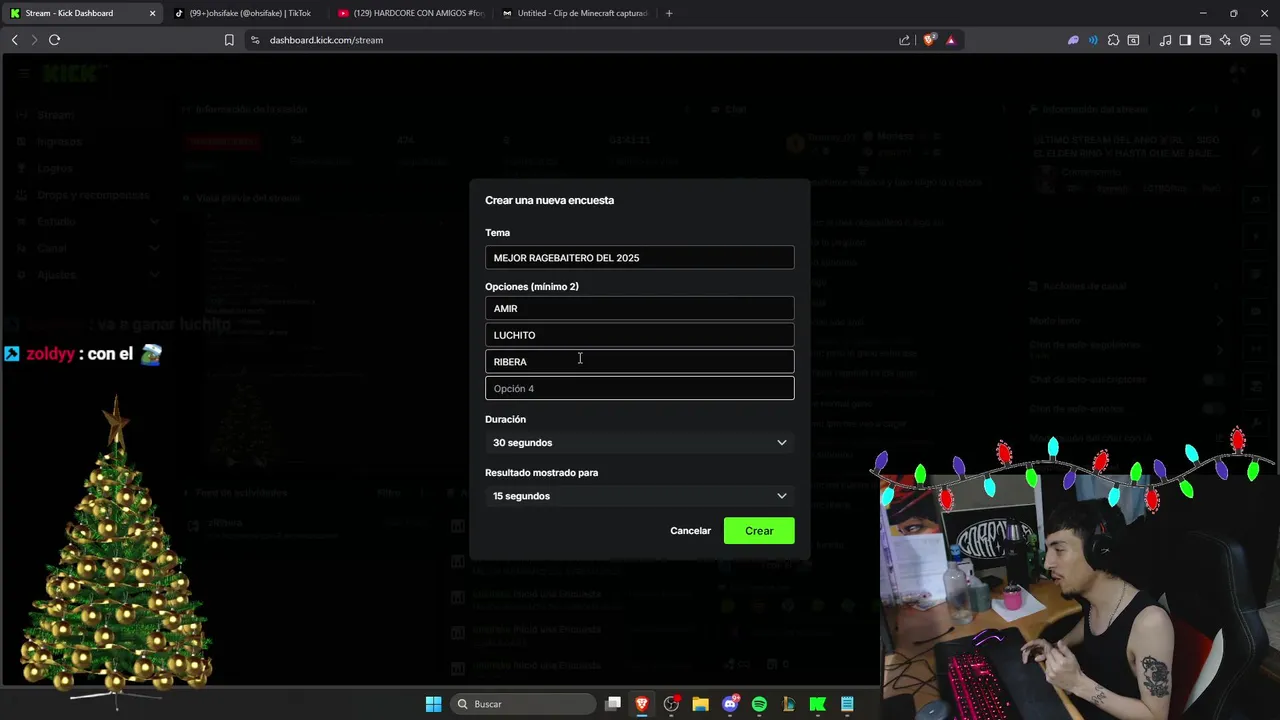Click the address bar URL dashboard.kick.com/stream
This screenshot has height=720, width=1280.
[x=326, y=40]
